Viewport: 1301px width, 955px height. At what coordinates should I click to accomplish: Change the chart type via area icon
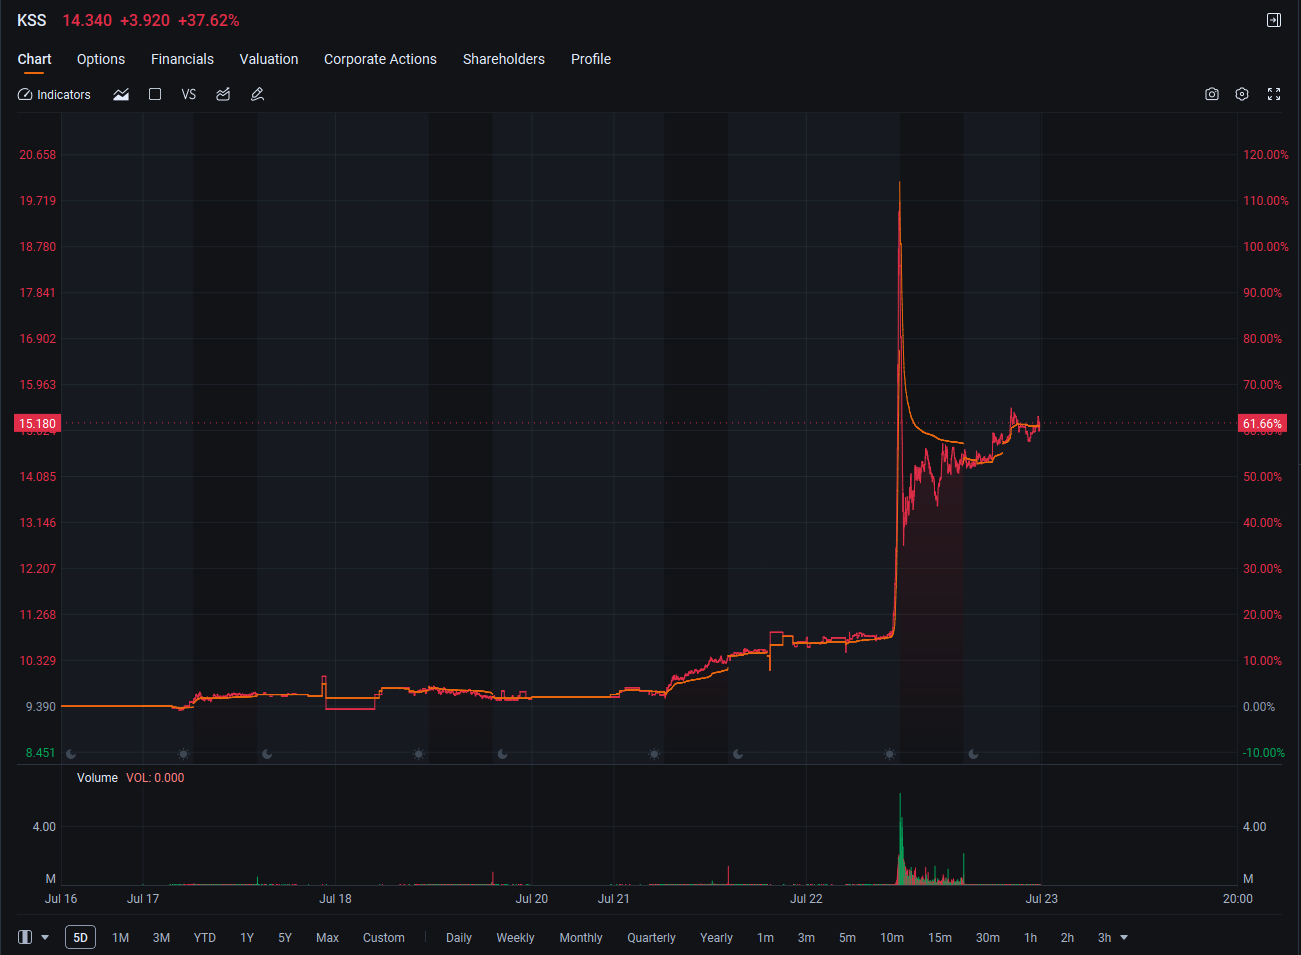[x=121, y=94]
